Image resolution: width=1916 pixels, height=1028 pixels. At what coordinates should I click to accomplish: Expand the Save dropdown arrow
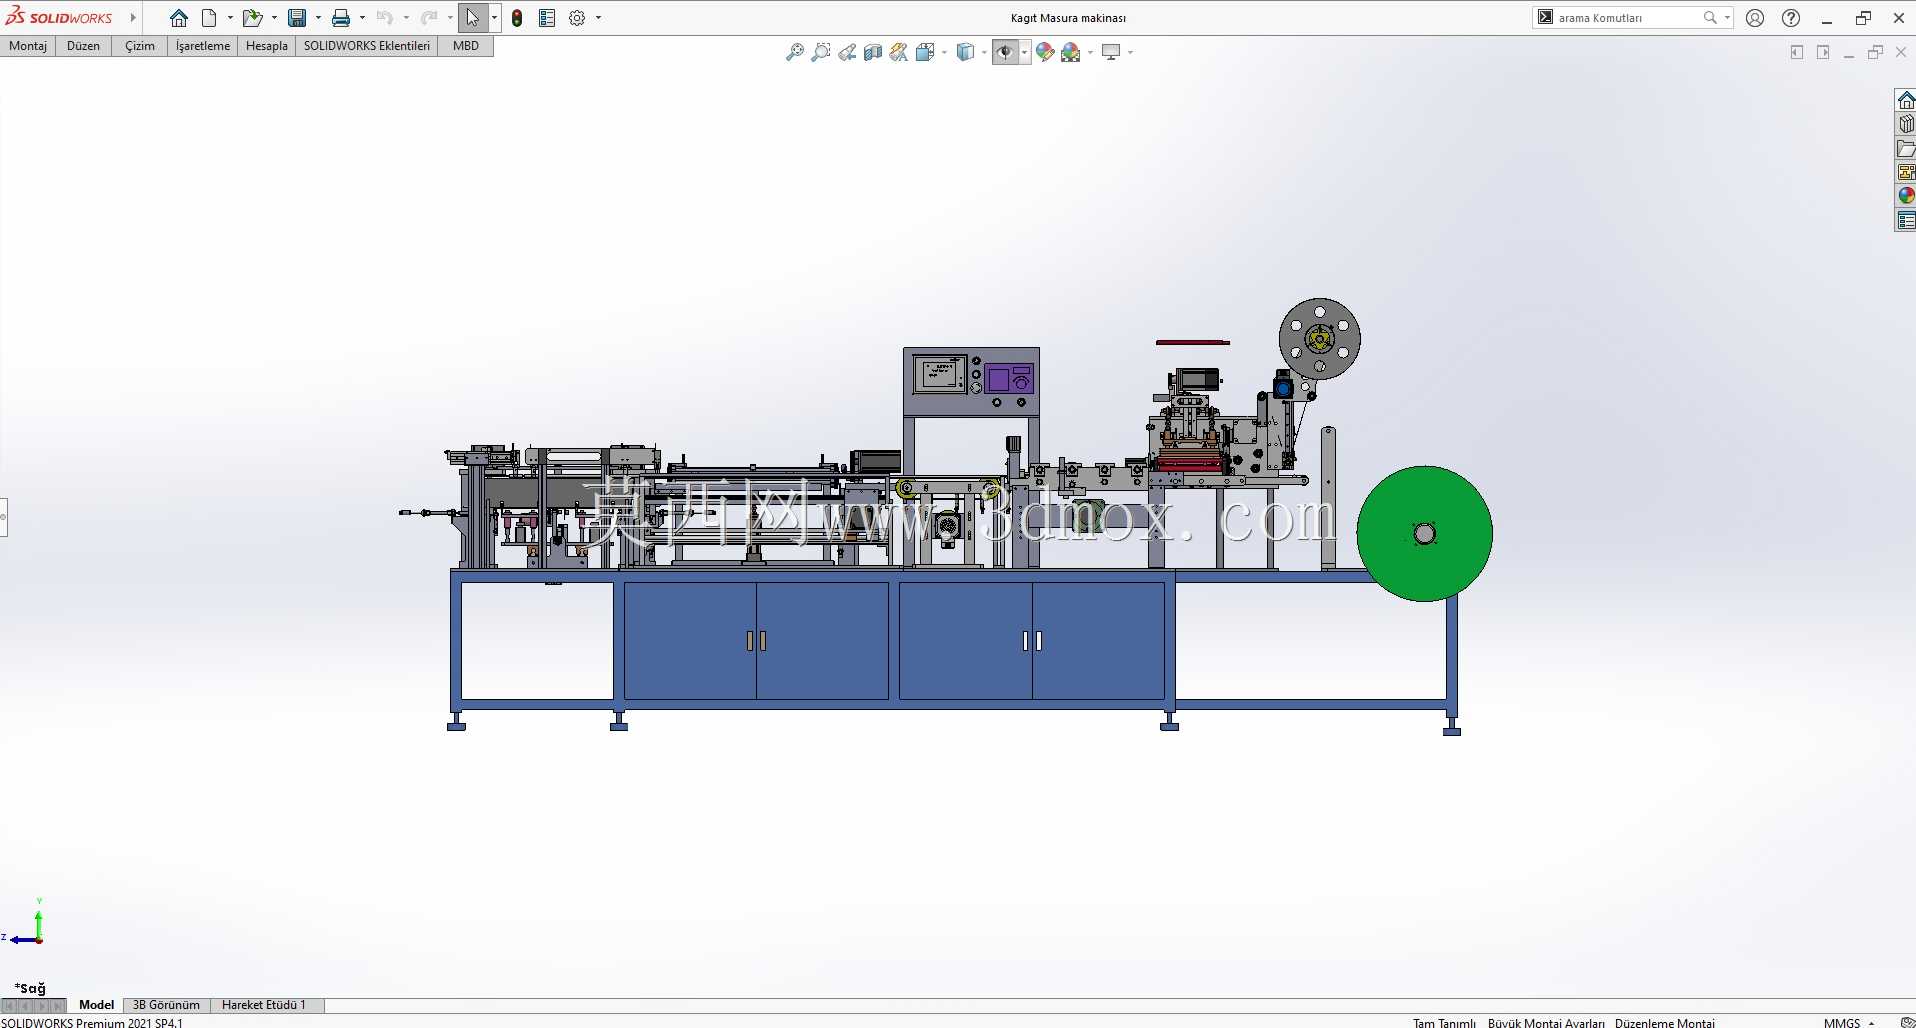318,18
